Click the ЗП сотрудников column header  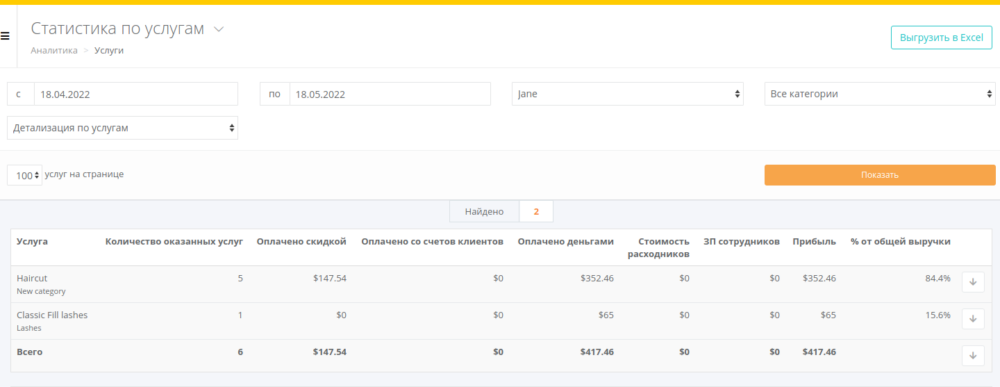coord(742,242)
